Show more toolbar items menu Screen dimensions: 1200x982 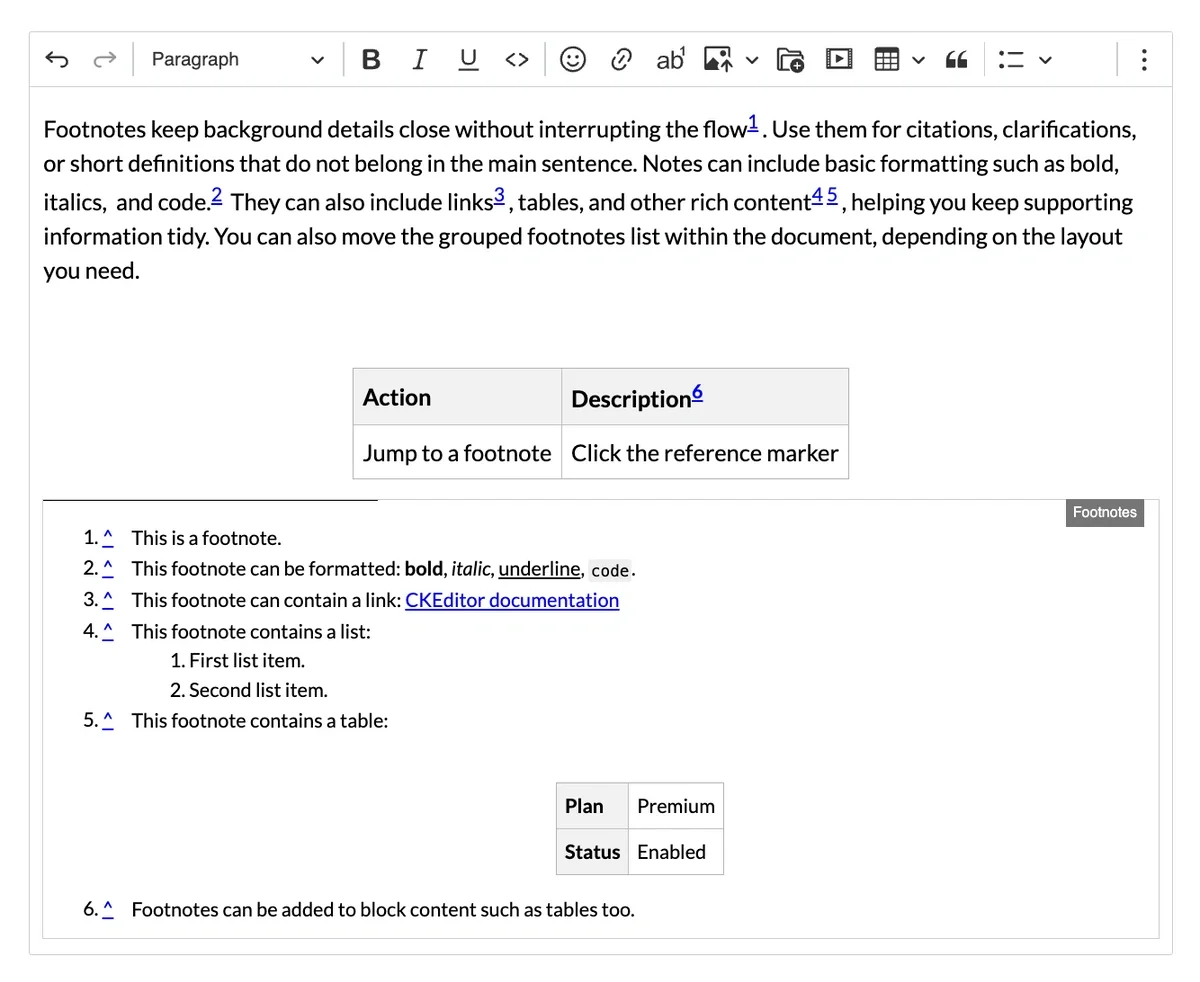coord(1143,60)
